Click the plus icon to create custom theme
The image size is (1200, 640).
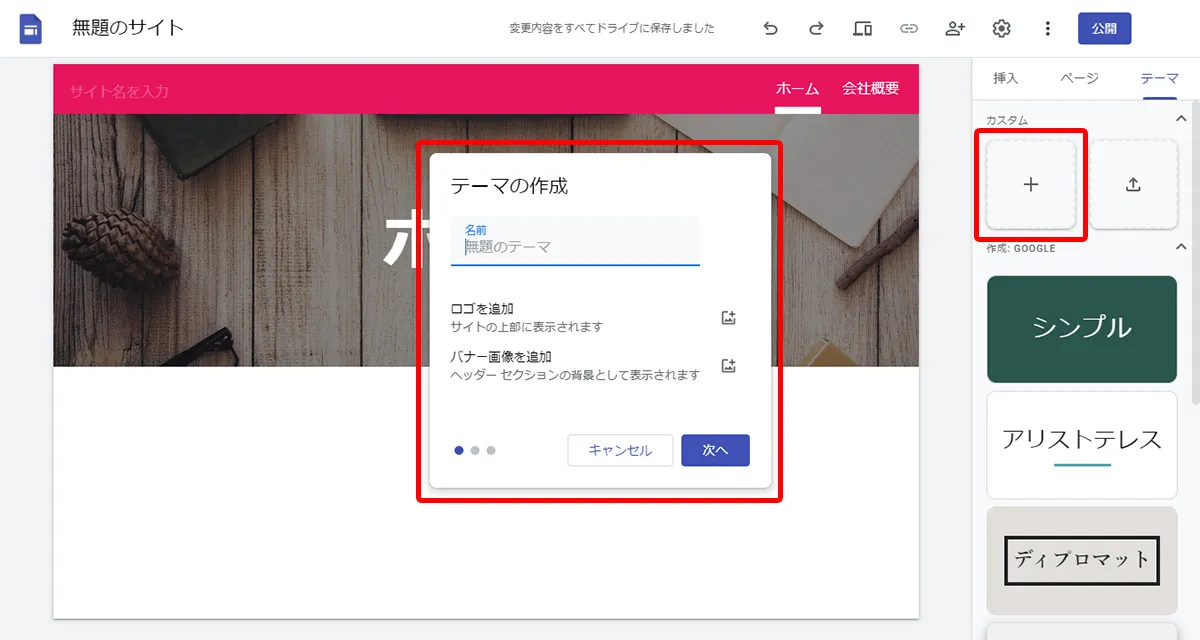tap(1030, 185)
